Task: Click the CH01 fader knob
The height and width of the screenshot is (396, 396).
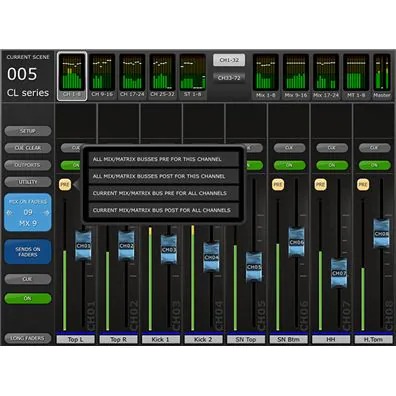Action: 83,246
